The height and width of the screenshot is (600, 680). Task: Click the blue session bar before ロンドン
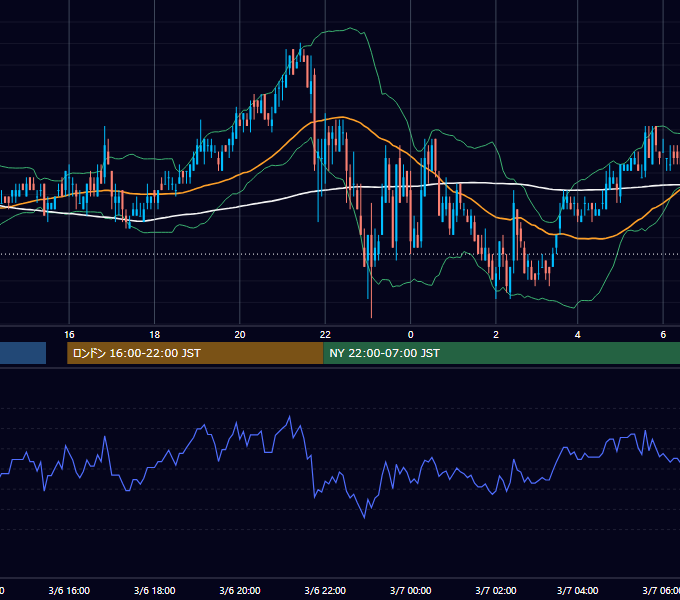click(23, 353)
